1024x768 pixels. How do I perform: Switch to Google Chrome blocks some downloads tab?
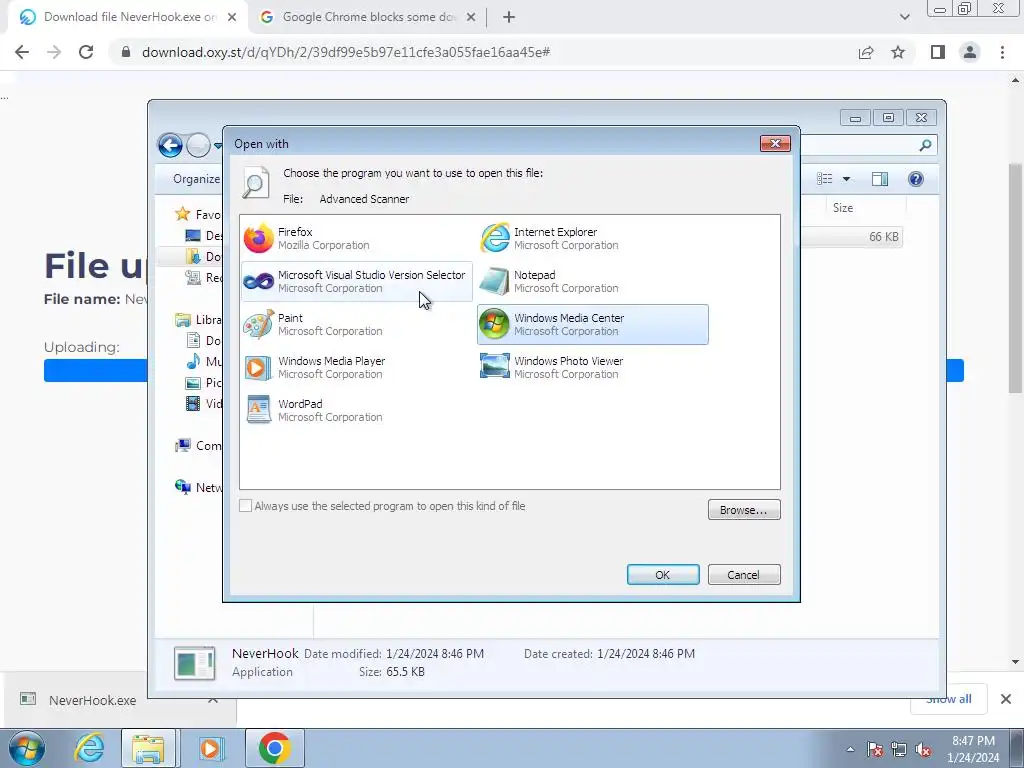coord(367,17)
